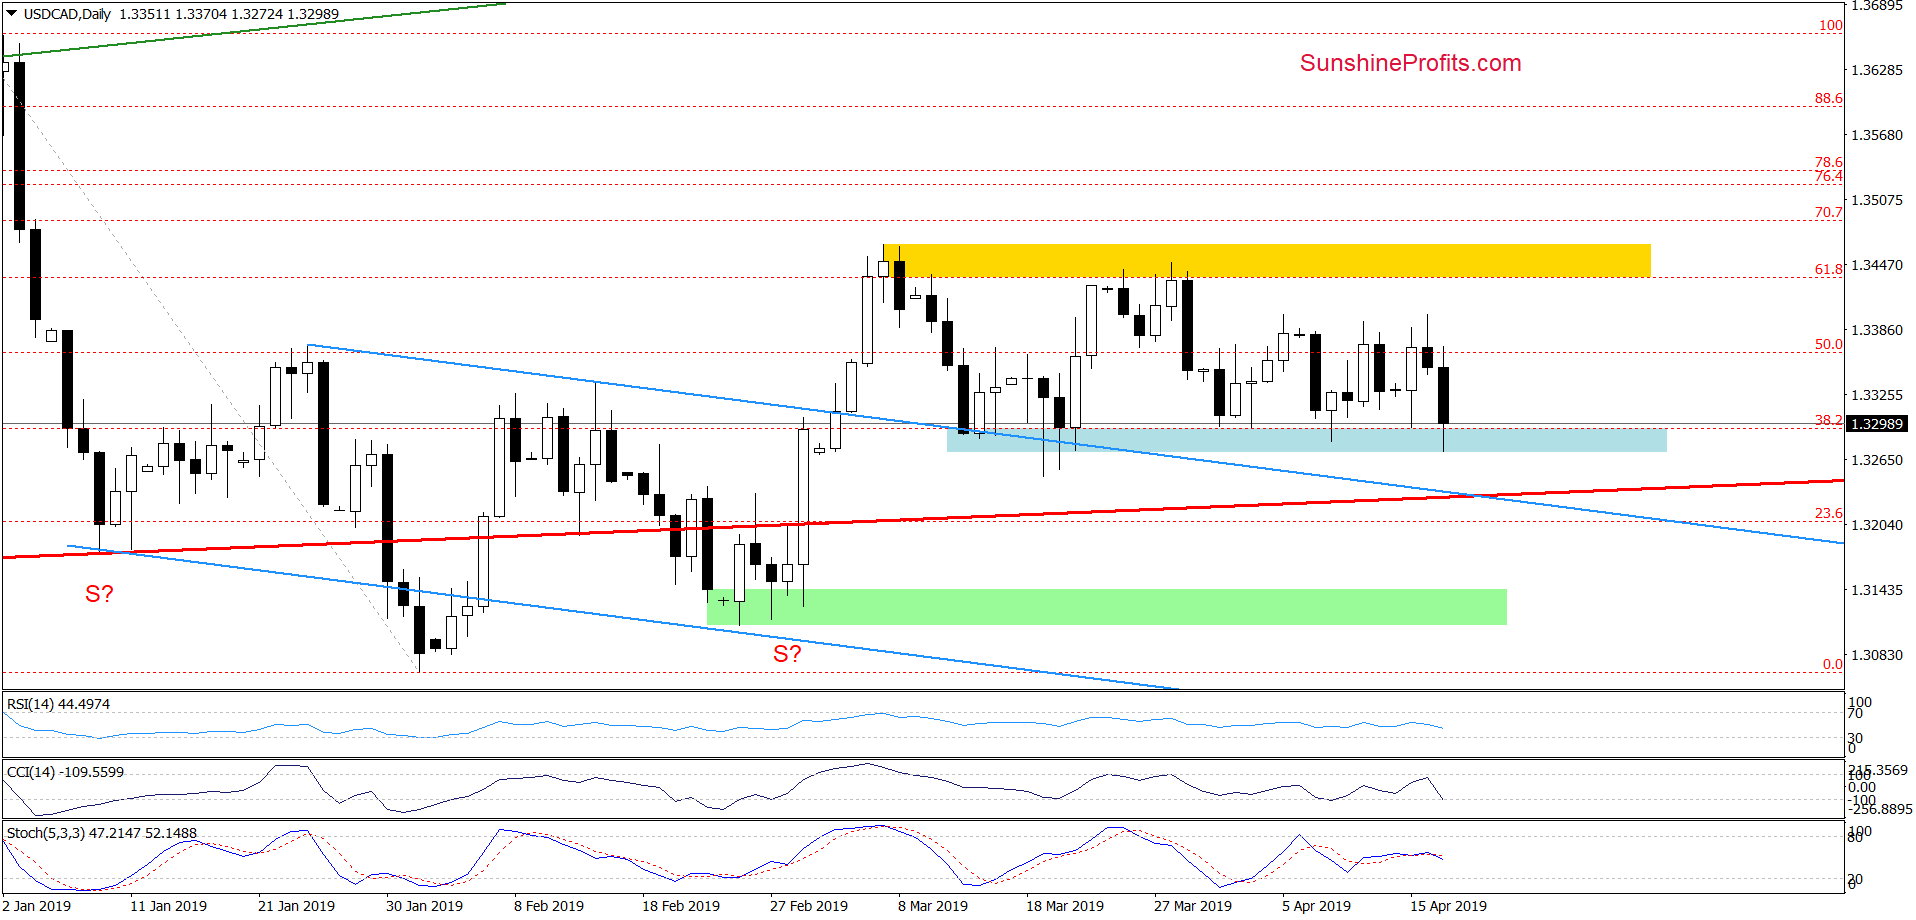Viewport: 1916px width, 920px height.
Task: Click price axis value 1.36285
Action: [1877, 70]
